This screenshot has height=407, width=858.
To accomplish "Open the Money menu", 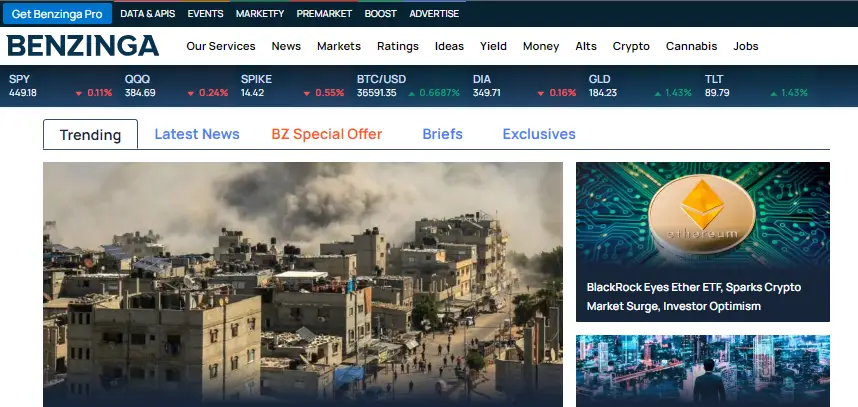I will pos(541,46).
